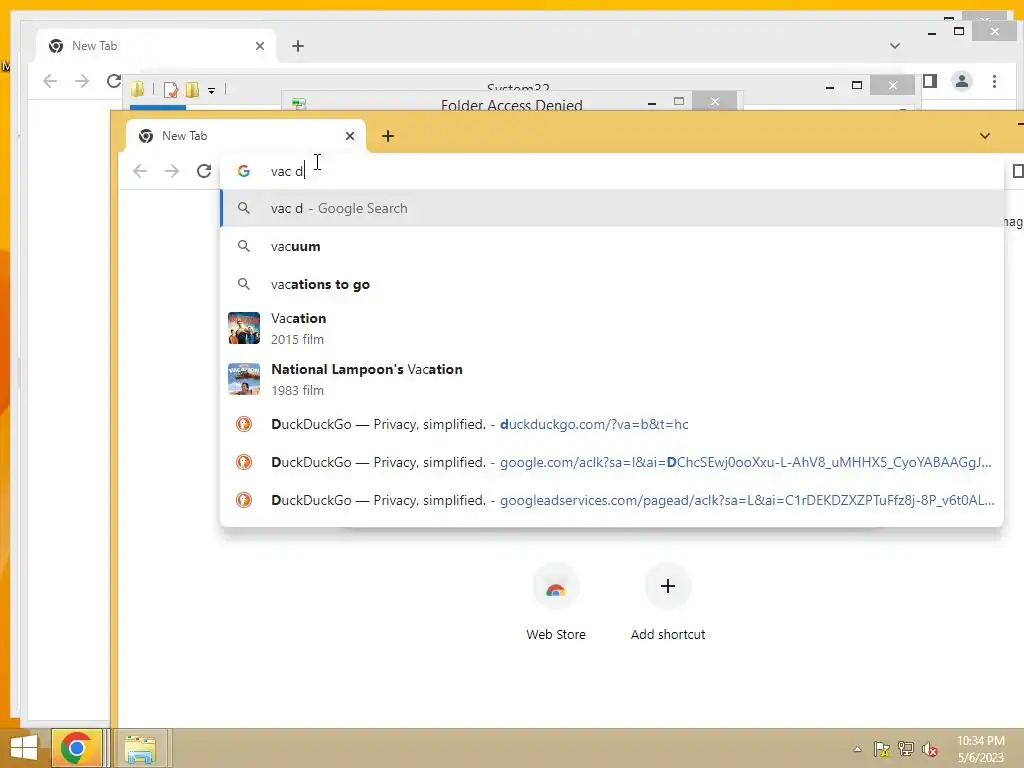Screen dimensions: 1024x768
Task: Click the muted volume tray icon
Action: 930,749
